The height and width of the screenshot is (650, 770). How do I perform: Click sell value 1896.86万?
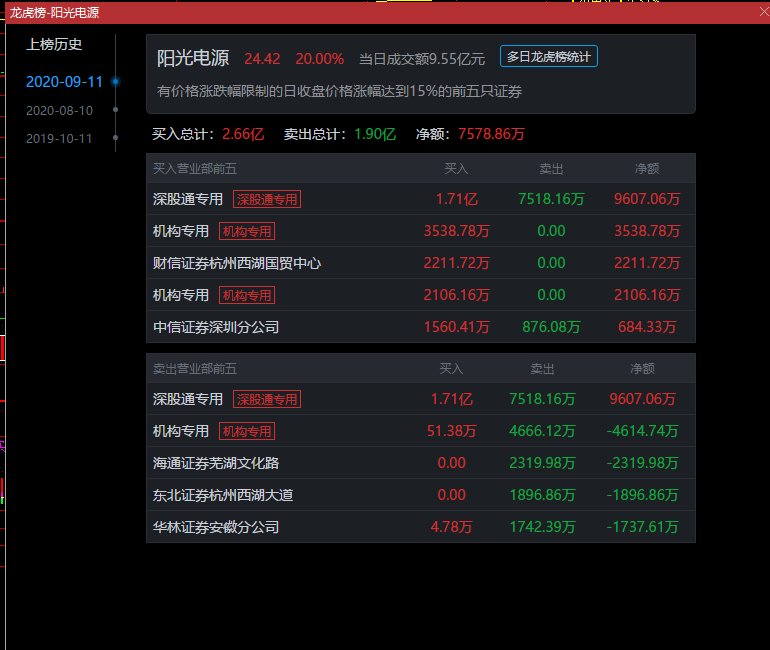click(542, 495)
